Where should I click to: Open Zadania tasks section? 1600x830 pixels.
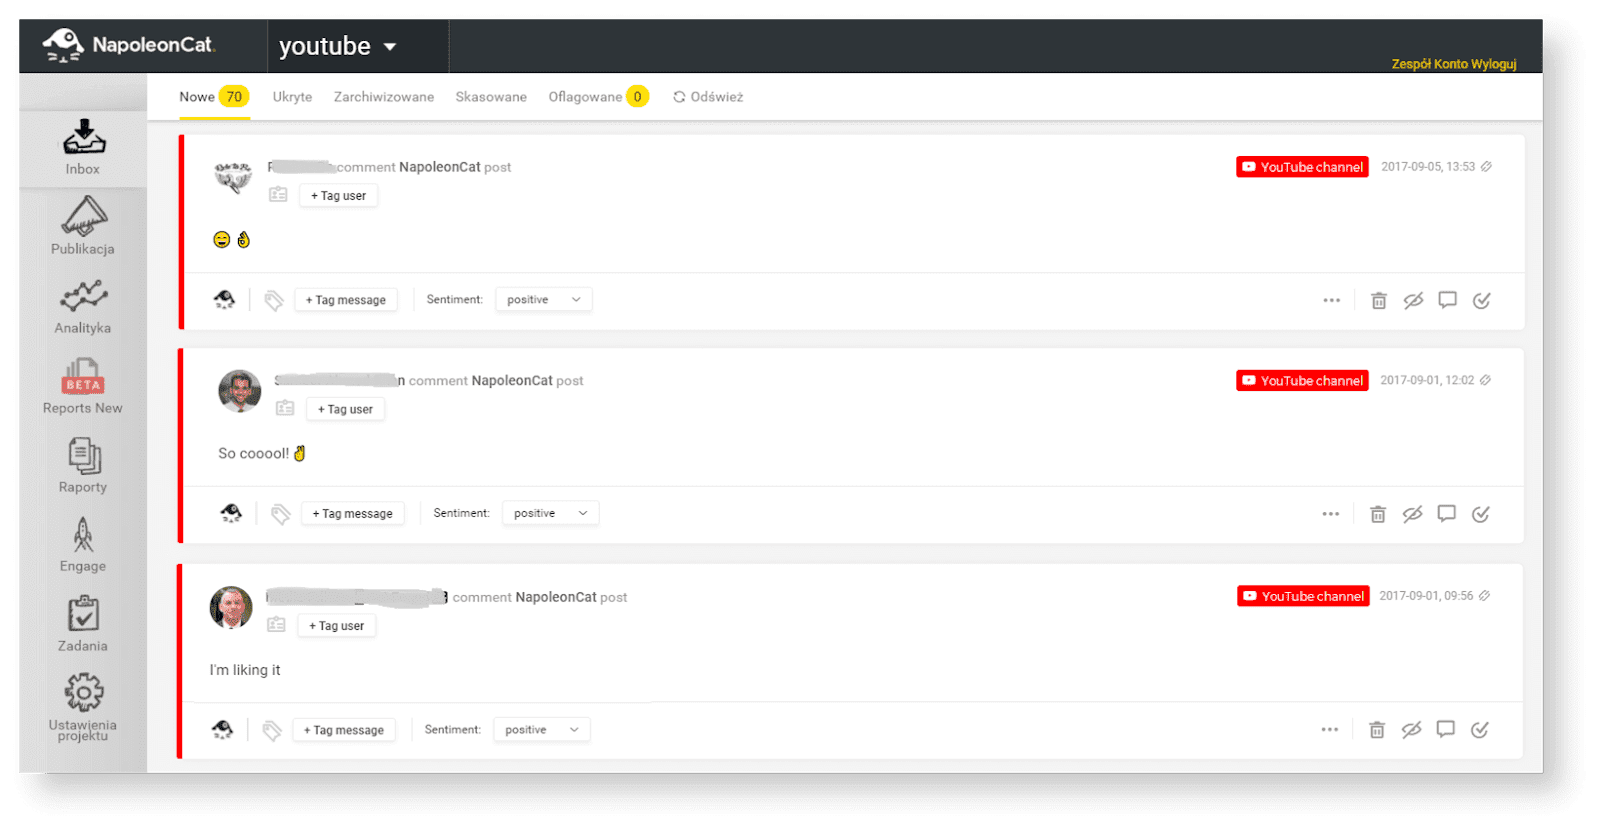pyautogui.click(x=83, y=624)
